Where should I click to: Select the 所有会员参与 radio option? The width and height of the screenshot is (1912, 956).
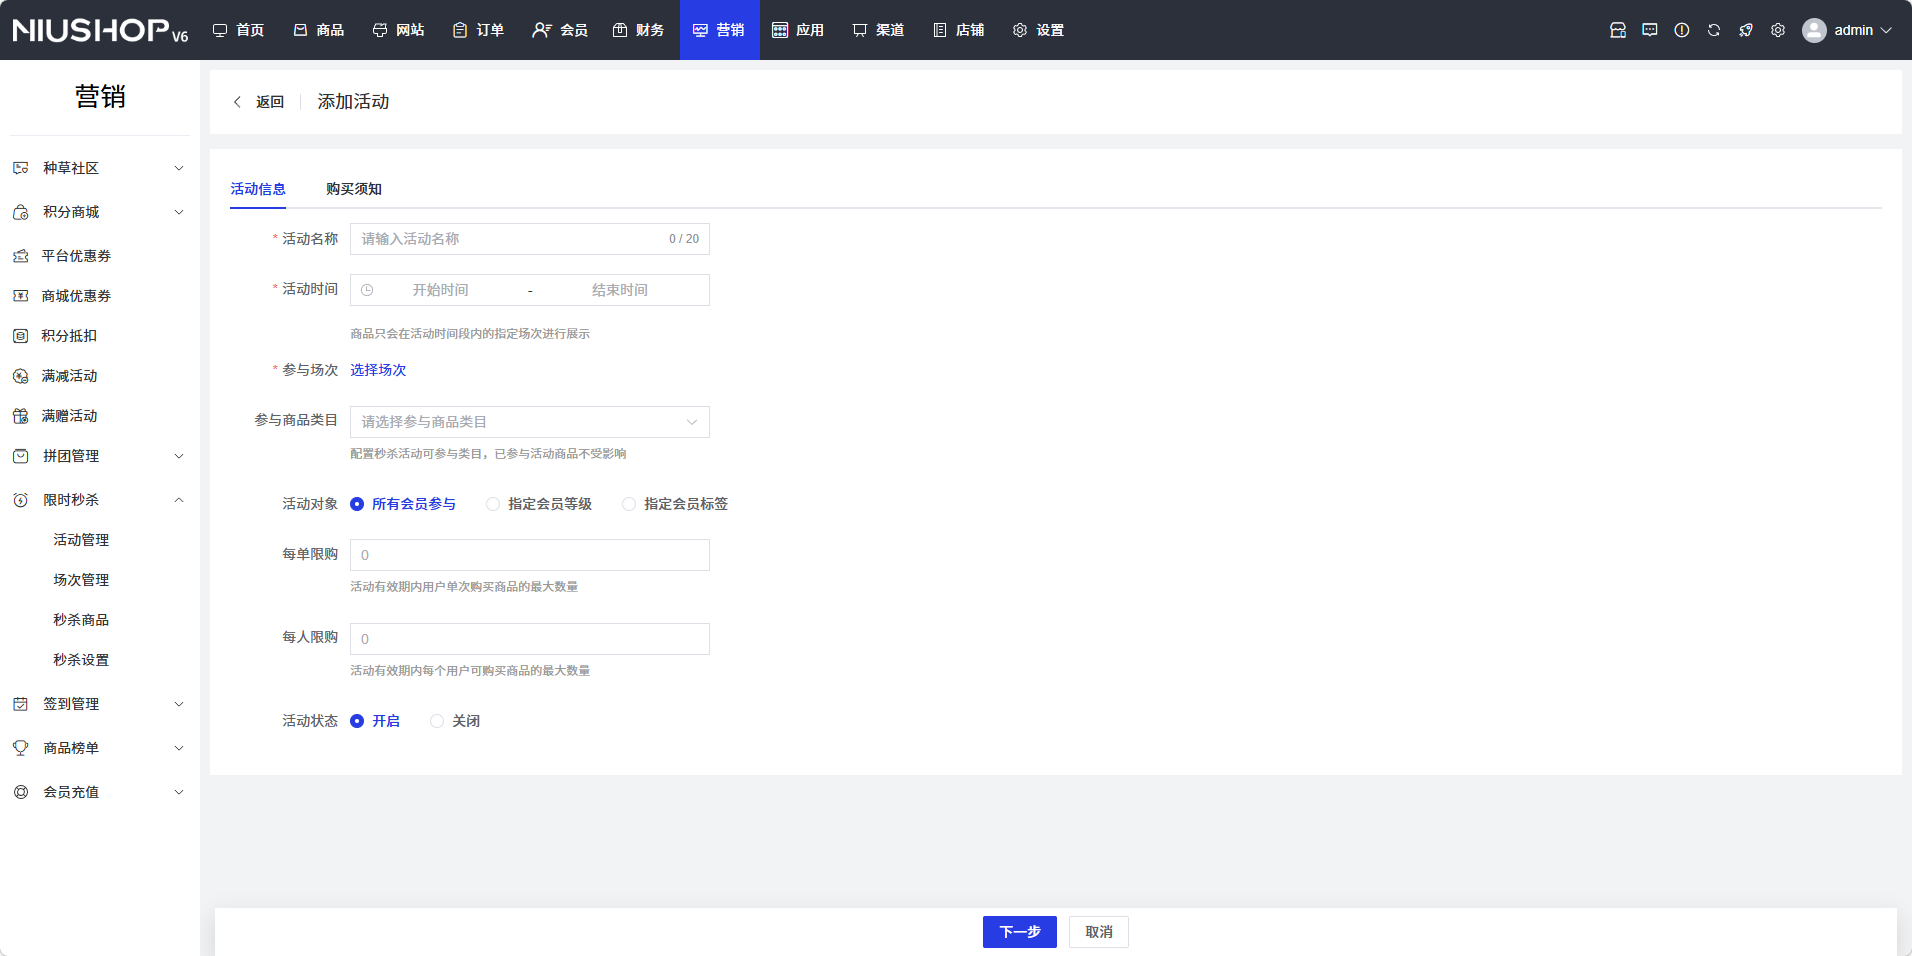point(357,504)
